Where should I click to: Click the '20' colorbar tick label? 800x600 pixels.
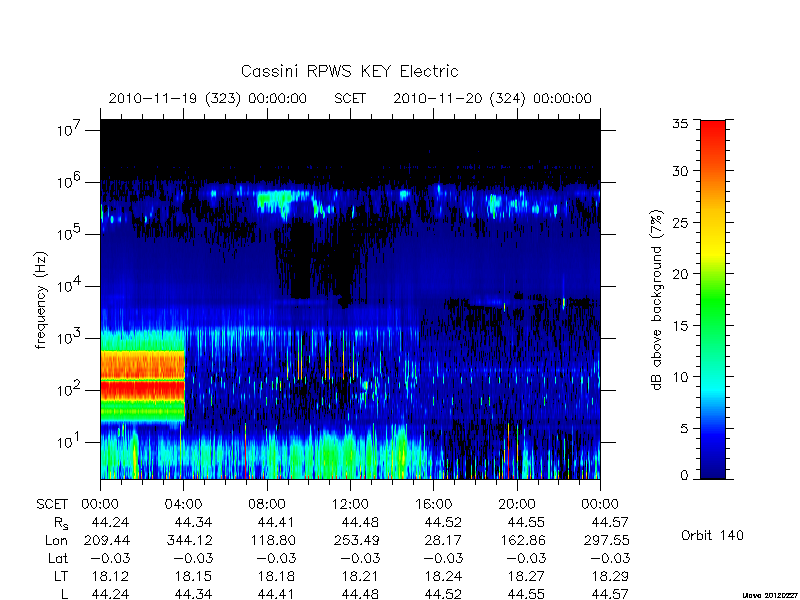click(680, 274)
